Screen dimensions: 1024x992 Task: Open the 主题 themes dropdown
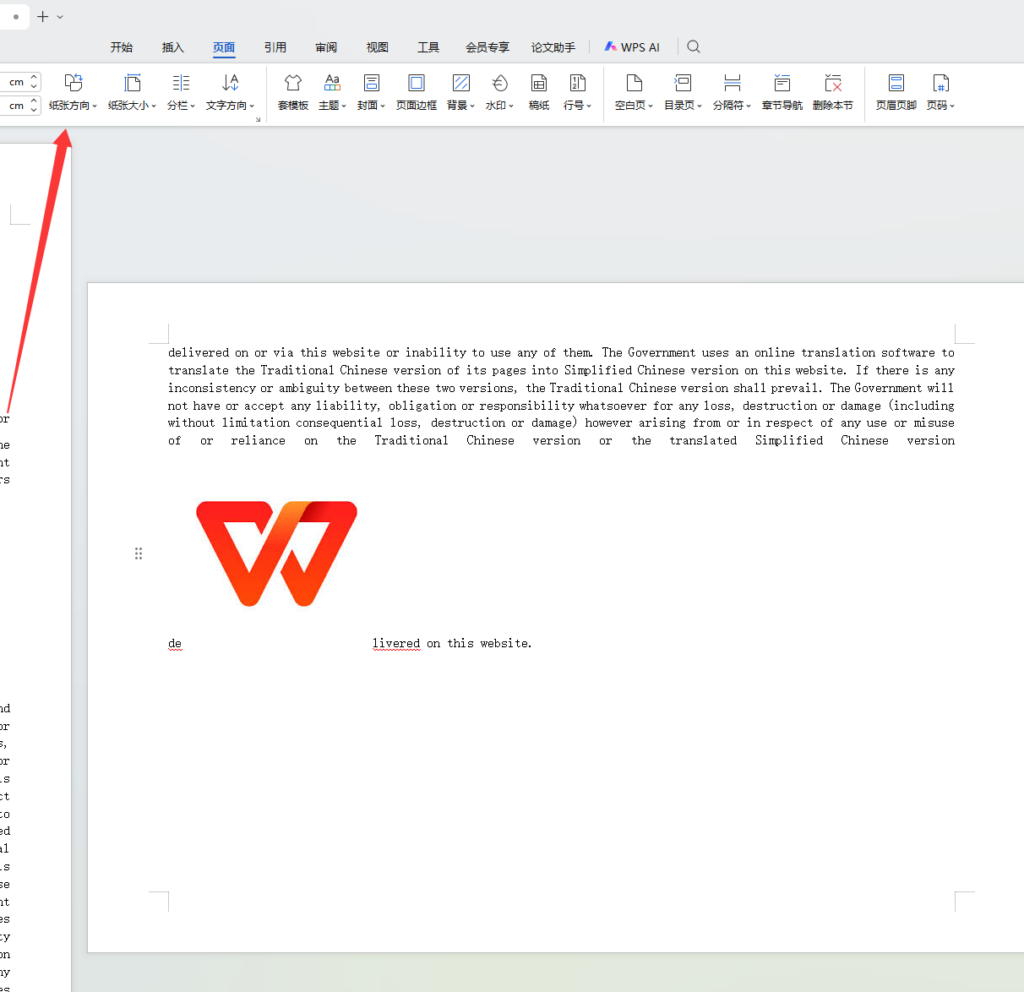point(332,91)
